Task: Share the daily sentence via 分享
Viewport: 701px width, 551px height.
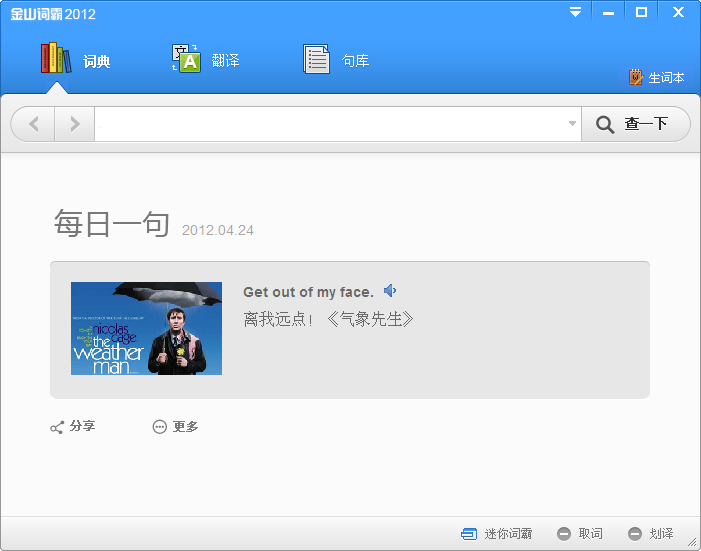Action: tap(72, 427)
